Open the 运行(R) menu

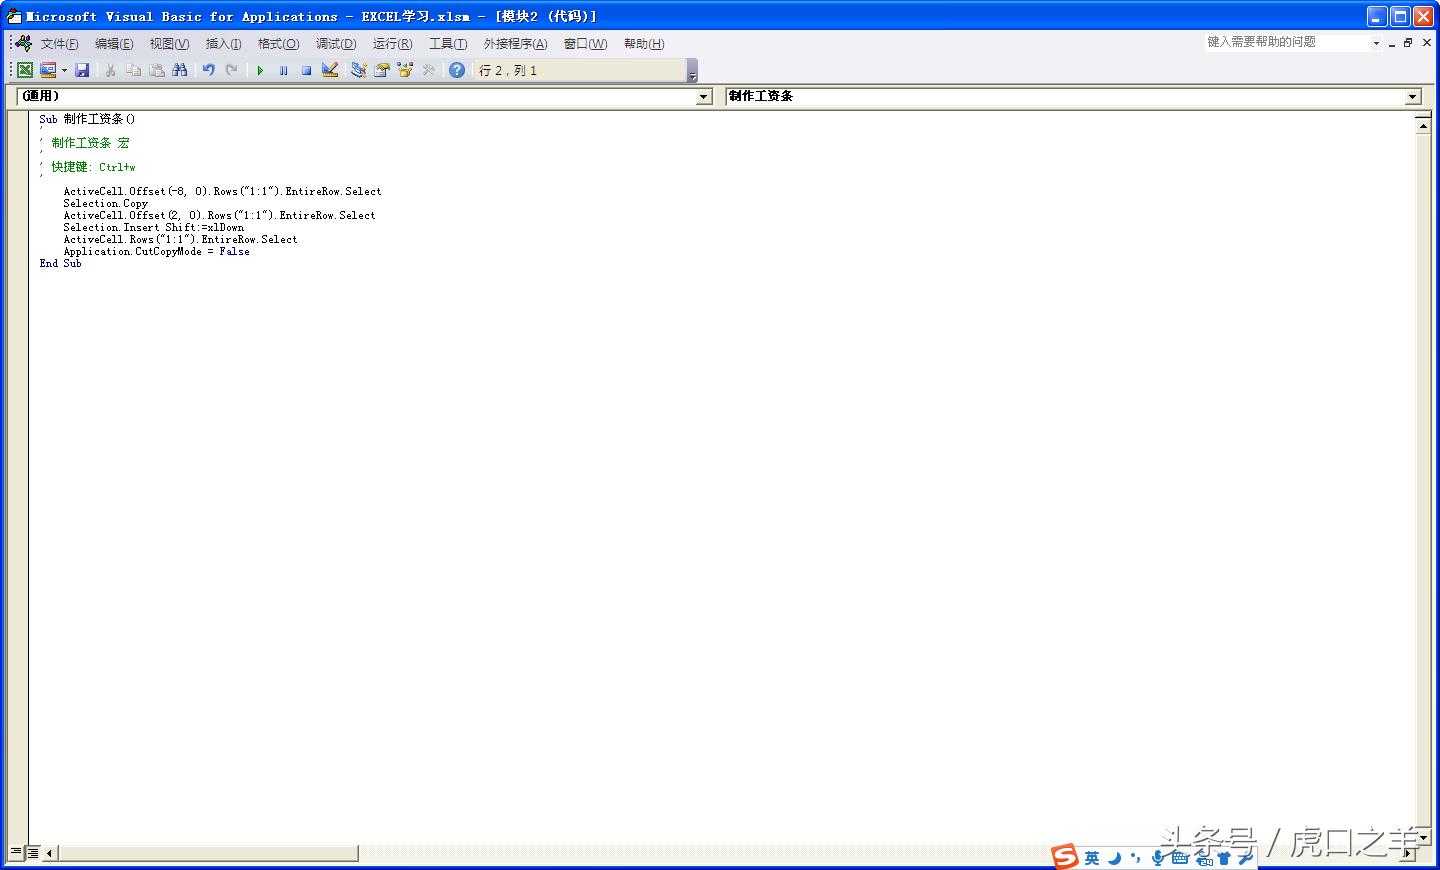tap(392, 44)
